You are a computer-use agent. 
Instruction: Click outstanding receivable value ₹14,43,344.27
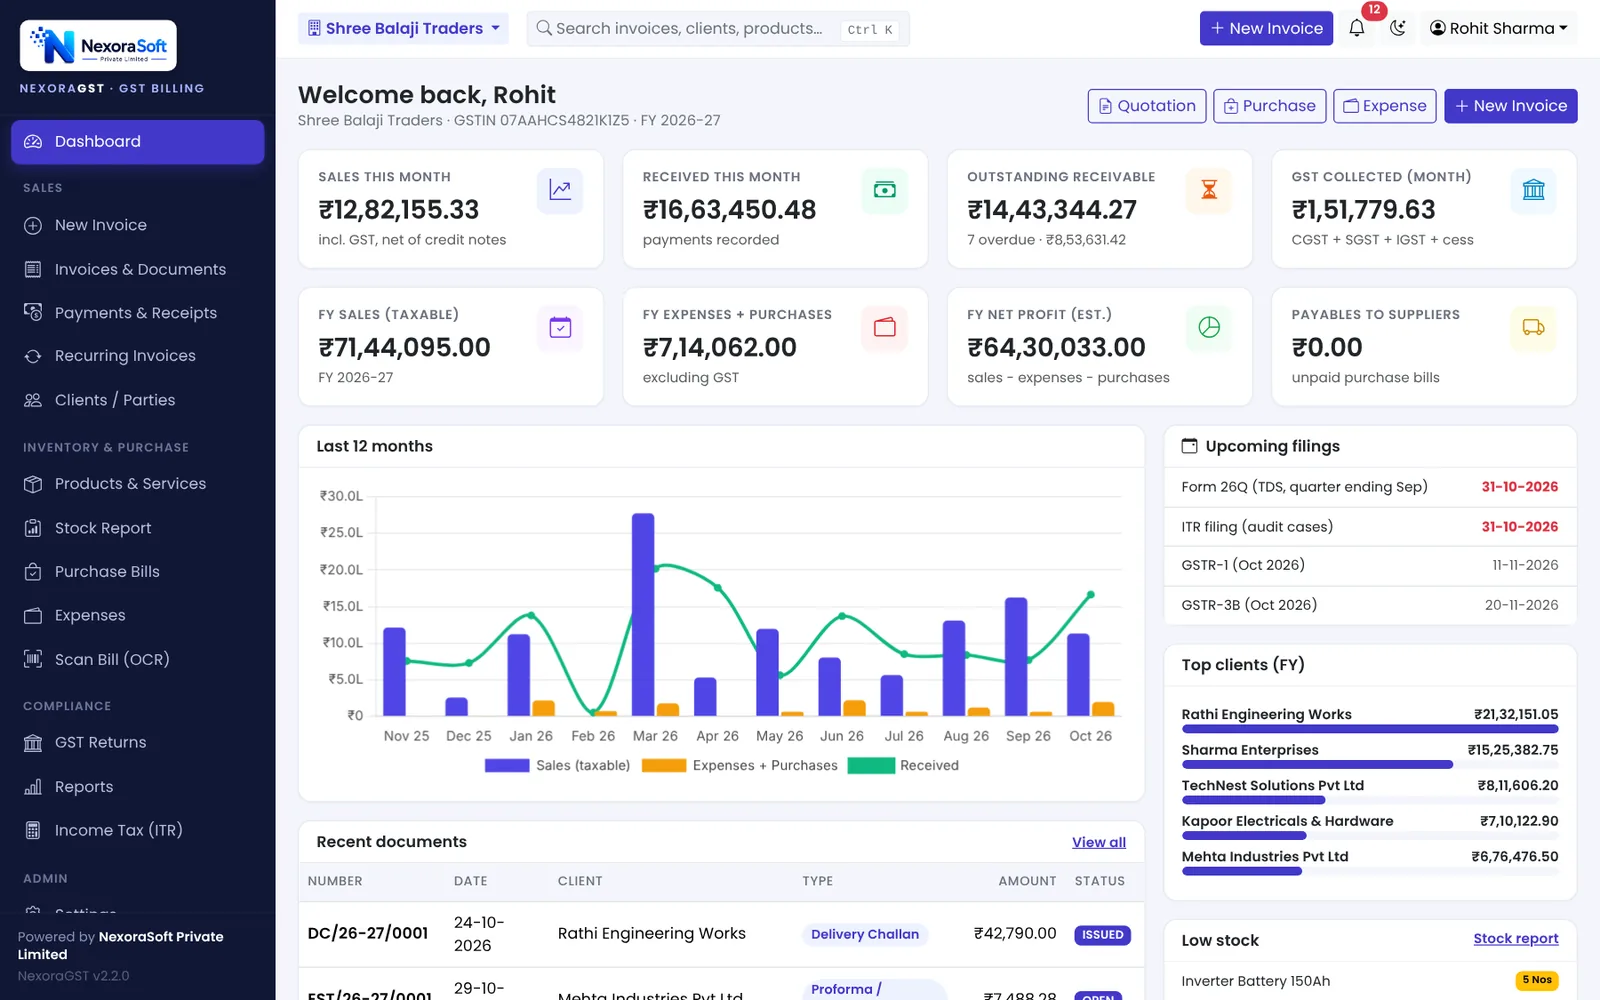pos(1052,210)
